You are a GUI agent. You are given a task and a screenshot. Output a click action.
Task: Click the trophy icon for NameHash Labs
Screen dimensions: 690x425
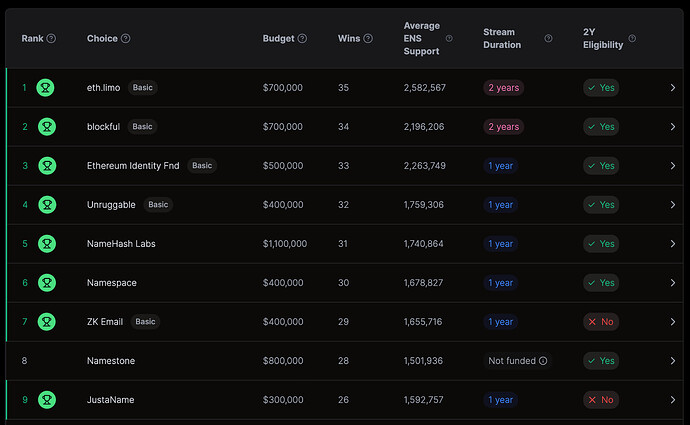[47, 244]
